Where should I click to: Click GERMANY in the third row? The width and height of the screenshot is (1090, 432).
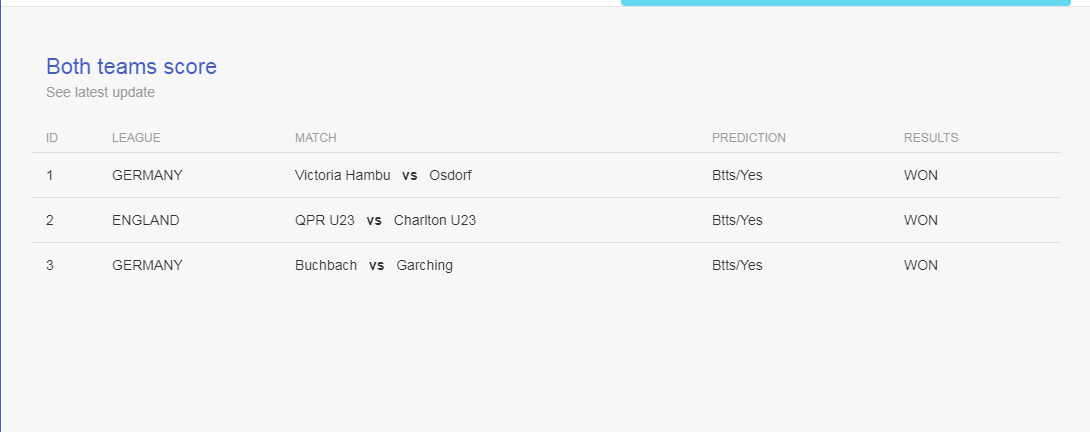click(147, 265)
